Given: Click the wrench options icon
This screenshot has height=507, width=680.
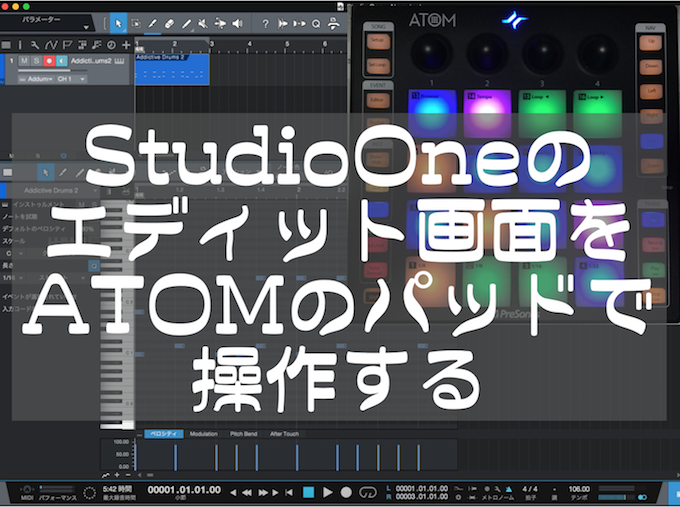Looking at the screenshot, I should [x=35, y=45].
